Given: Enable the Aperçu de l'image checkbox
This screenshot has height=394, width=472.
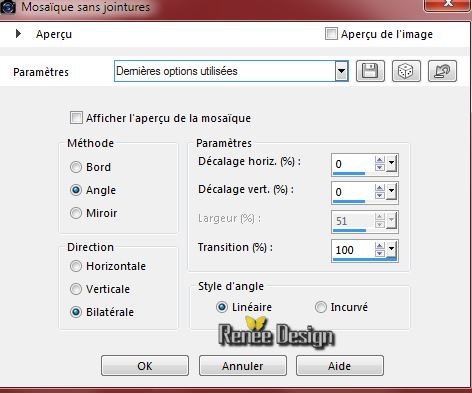Looking at the screenshot, I should pyautogui.click(x=331, y=34).
